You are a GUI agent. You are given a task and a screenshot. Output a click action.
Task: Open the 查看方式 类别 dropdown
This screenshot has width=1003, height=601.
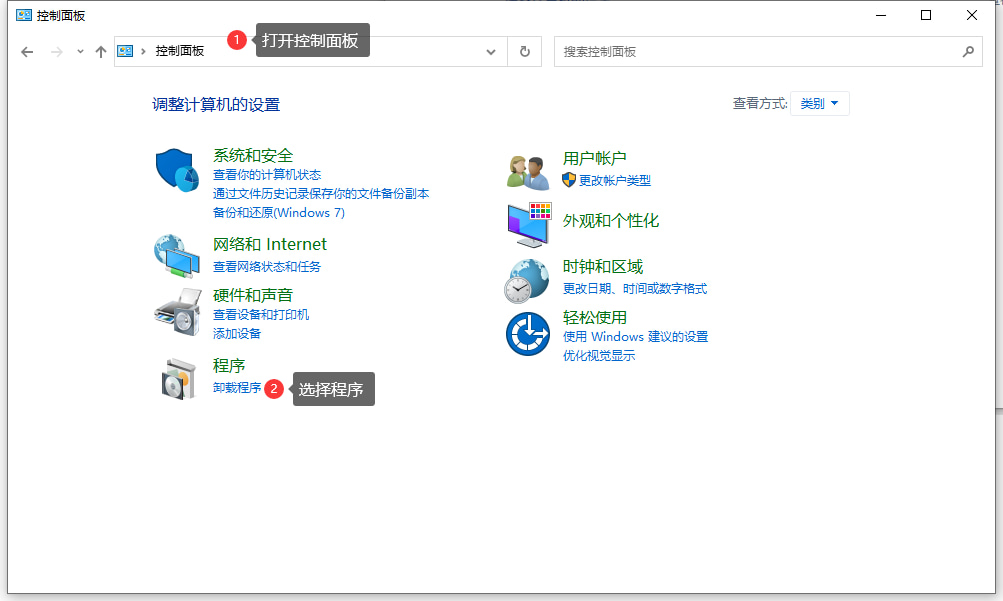point(819,102)
